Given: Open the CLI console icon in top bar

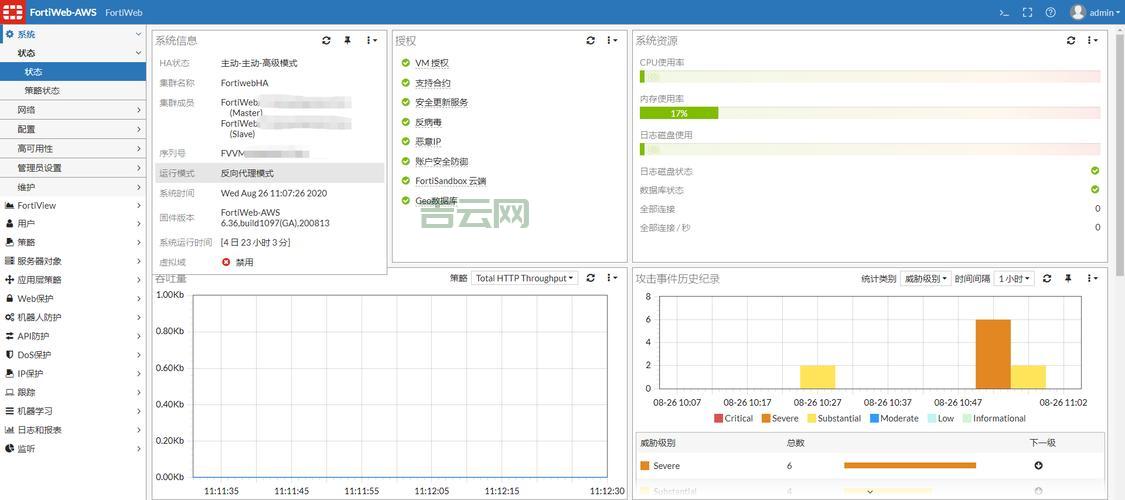Looking at the screenshot, I should (1004, 13).
